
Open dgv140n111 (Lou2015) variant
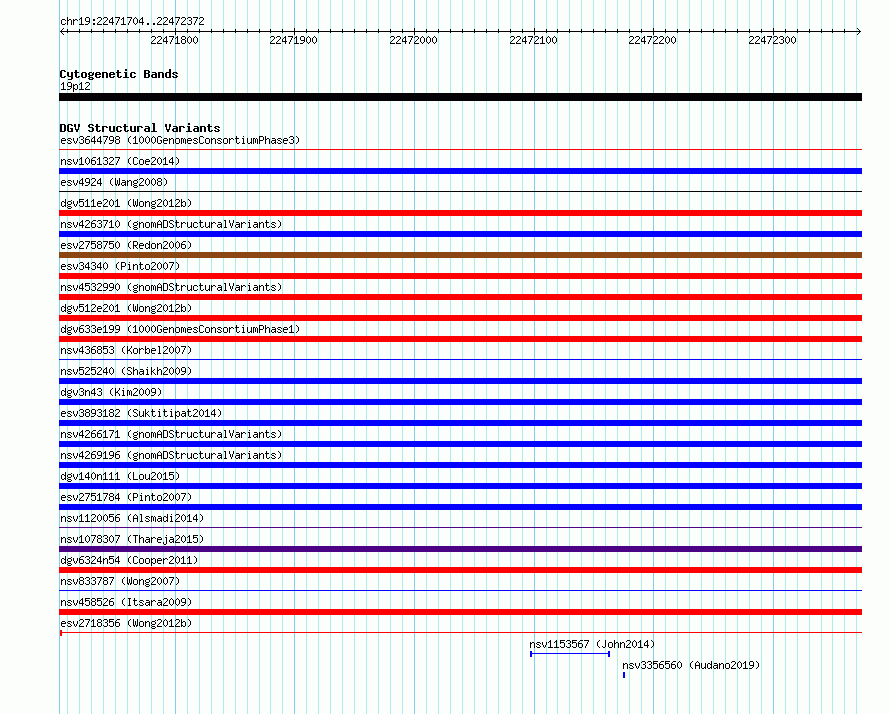tap(120, 476)
